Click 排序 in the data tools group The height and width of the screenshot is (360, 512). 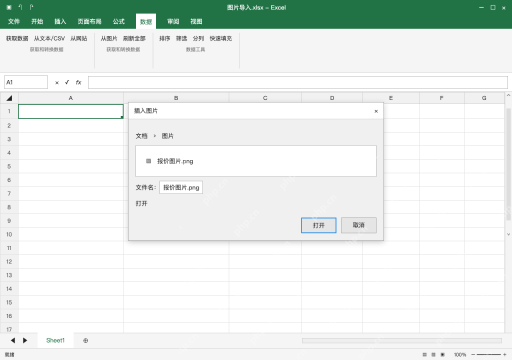(x=165, y=39)
